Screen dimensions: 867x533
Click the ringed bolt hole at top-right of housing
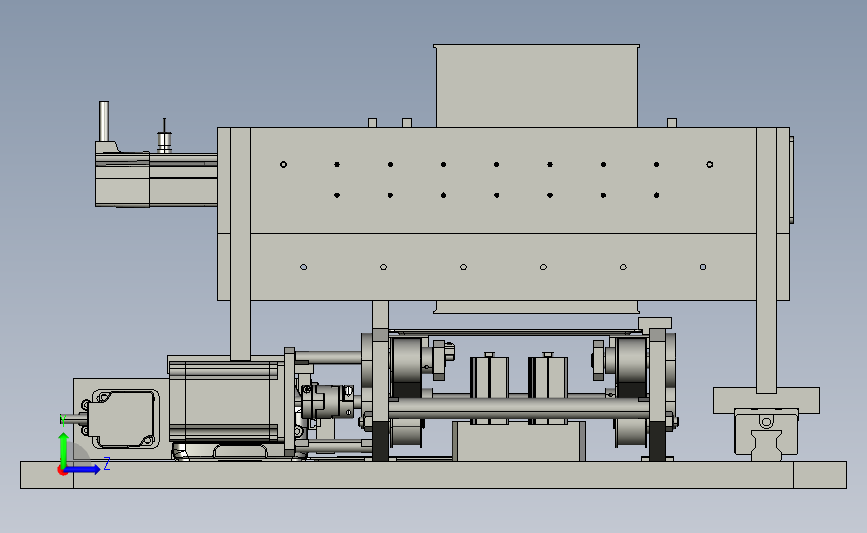710,164
